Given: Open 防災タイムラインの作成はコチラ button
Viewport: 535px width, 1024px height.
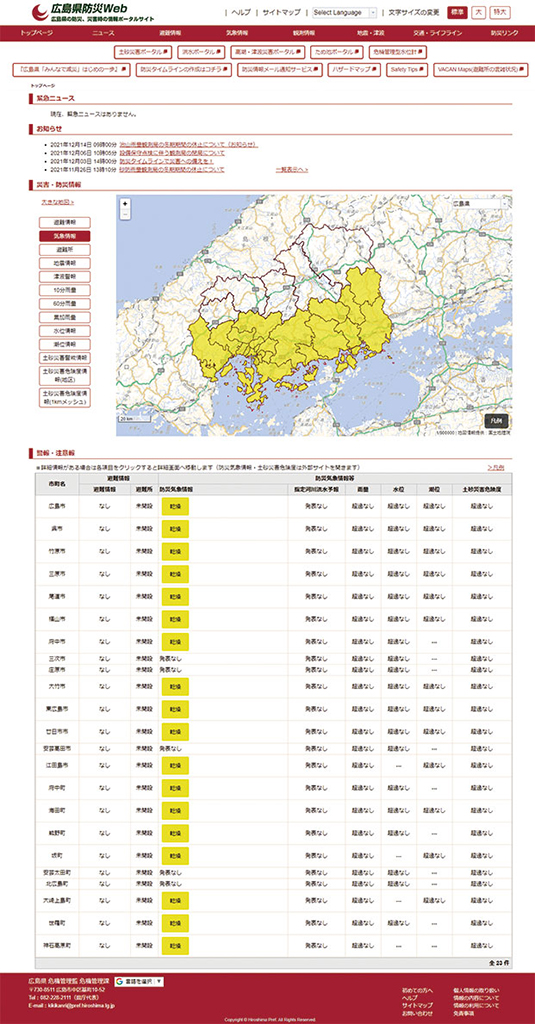Looking at the screenshot, I should [x=184, y=70].
